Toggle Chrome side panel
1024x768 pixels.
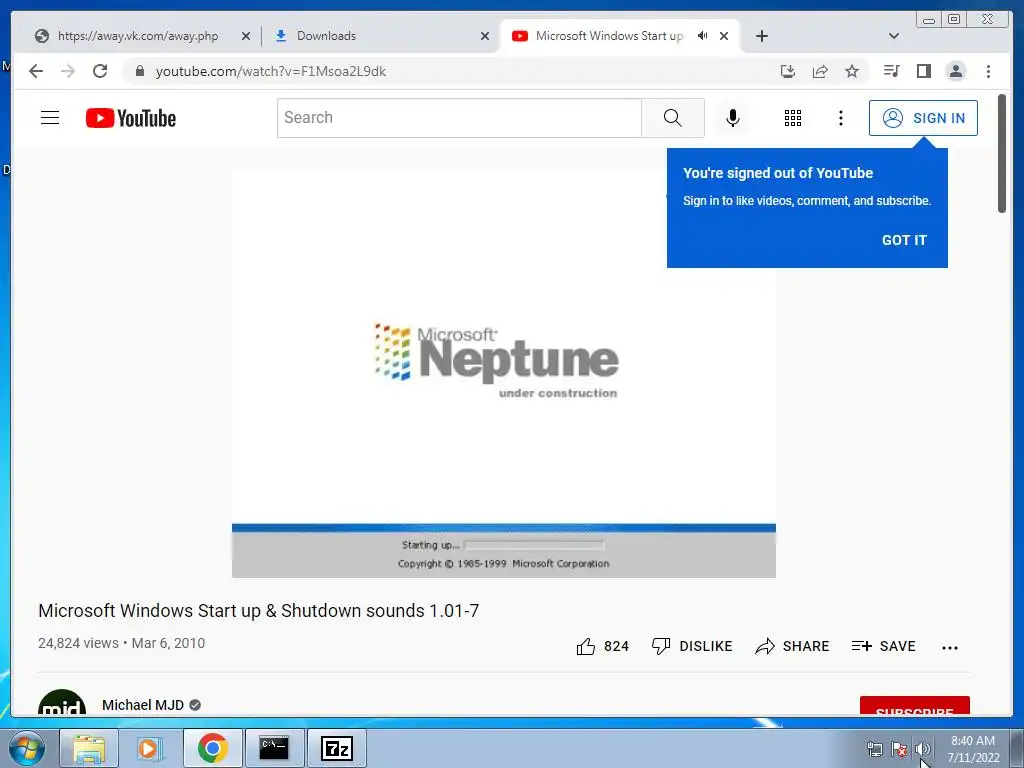click(923, 71)
